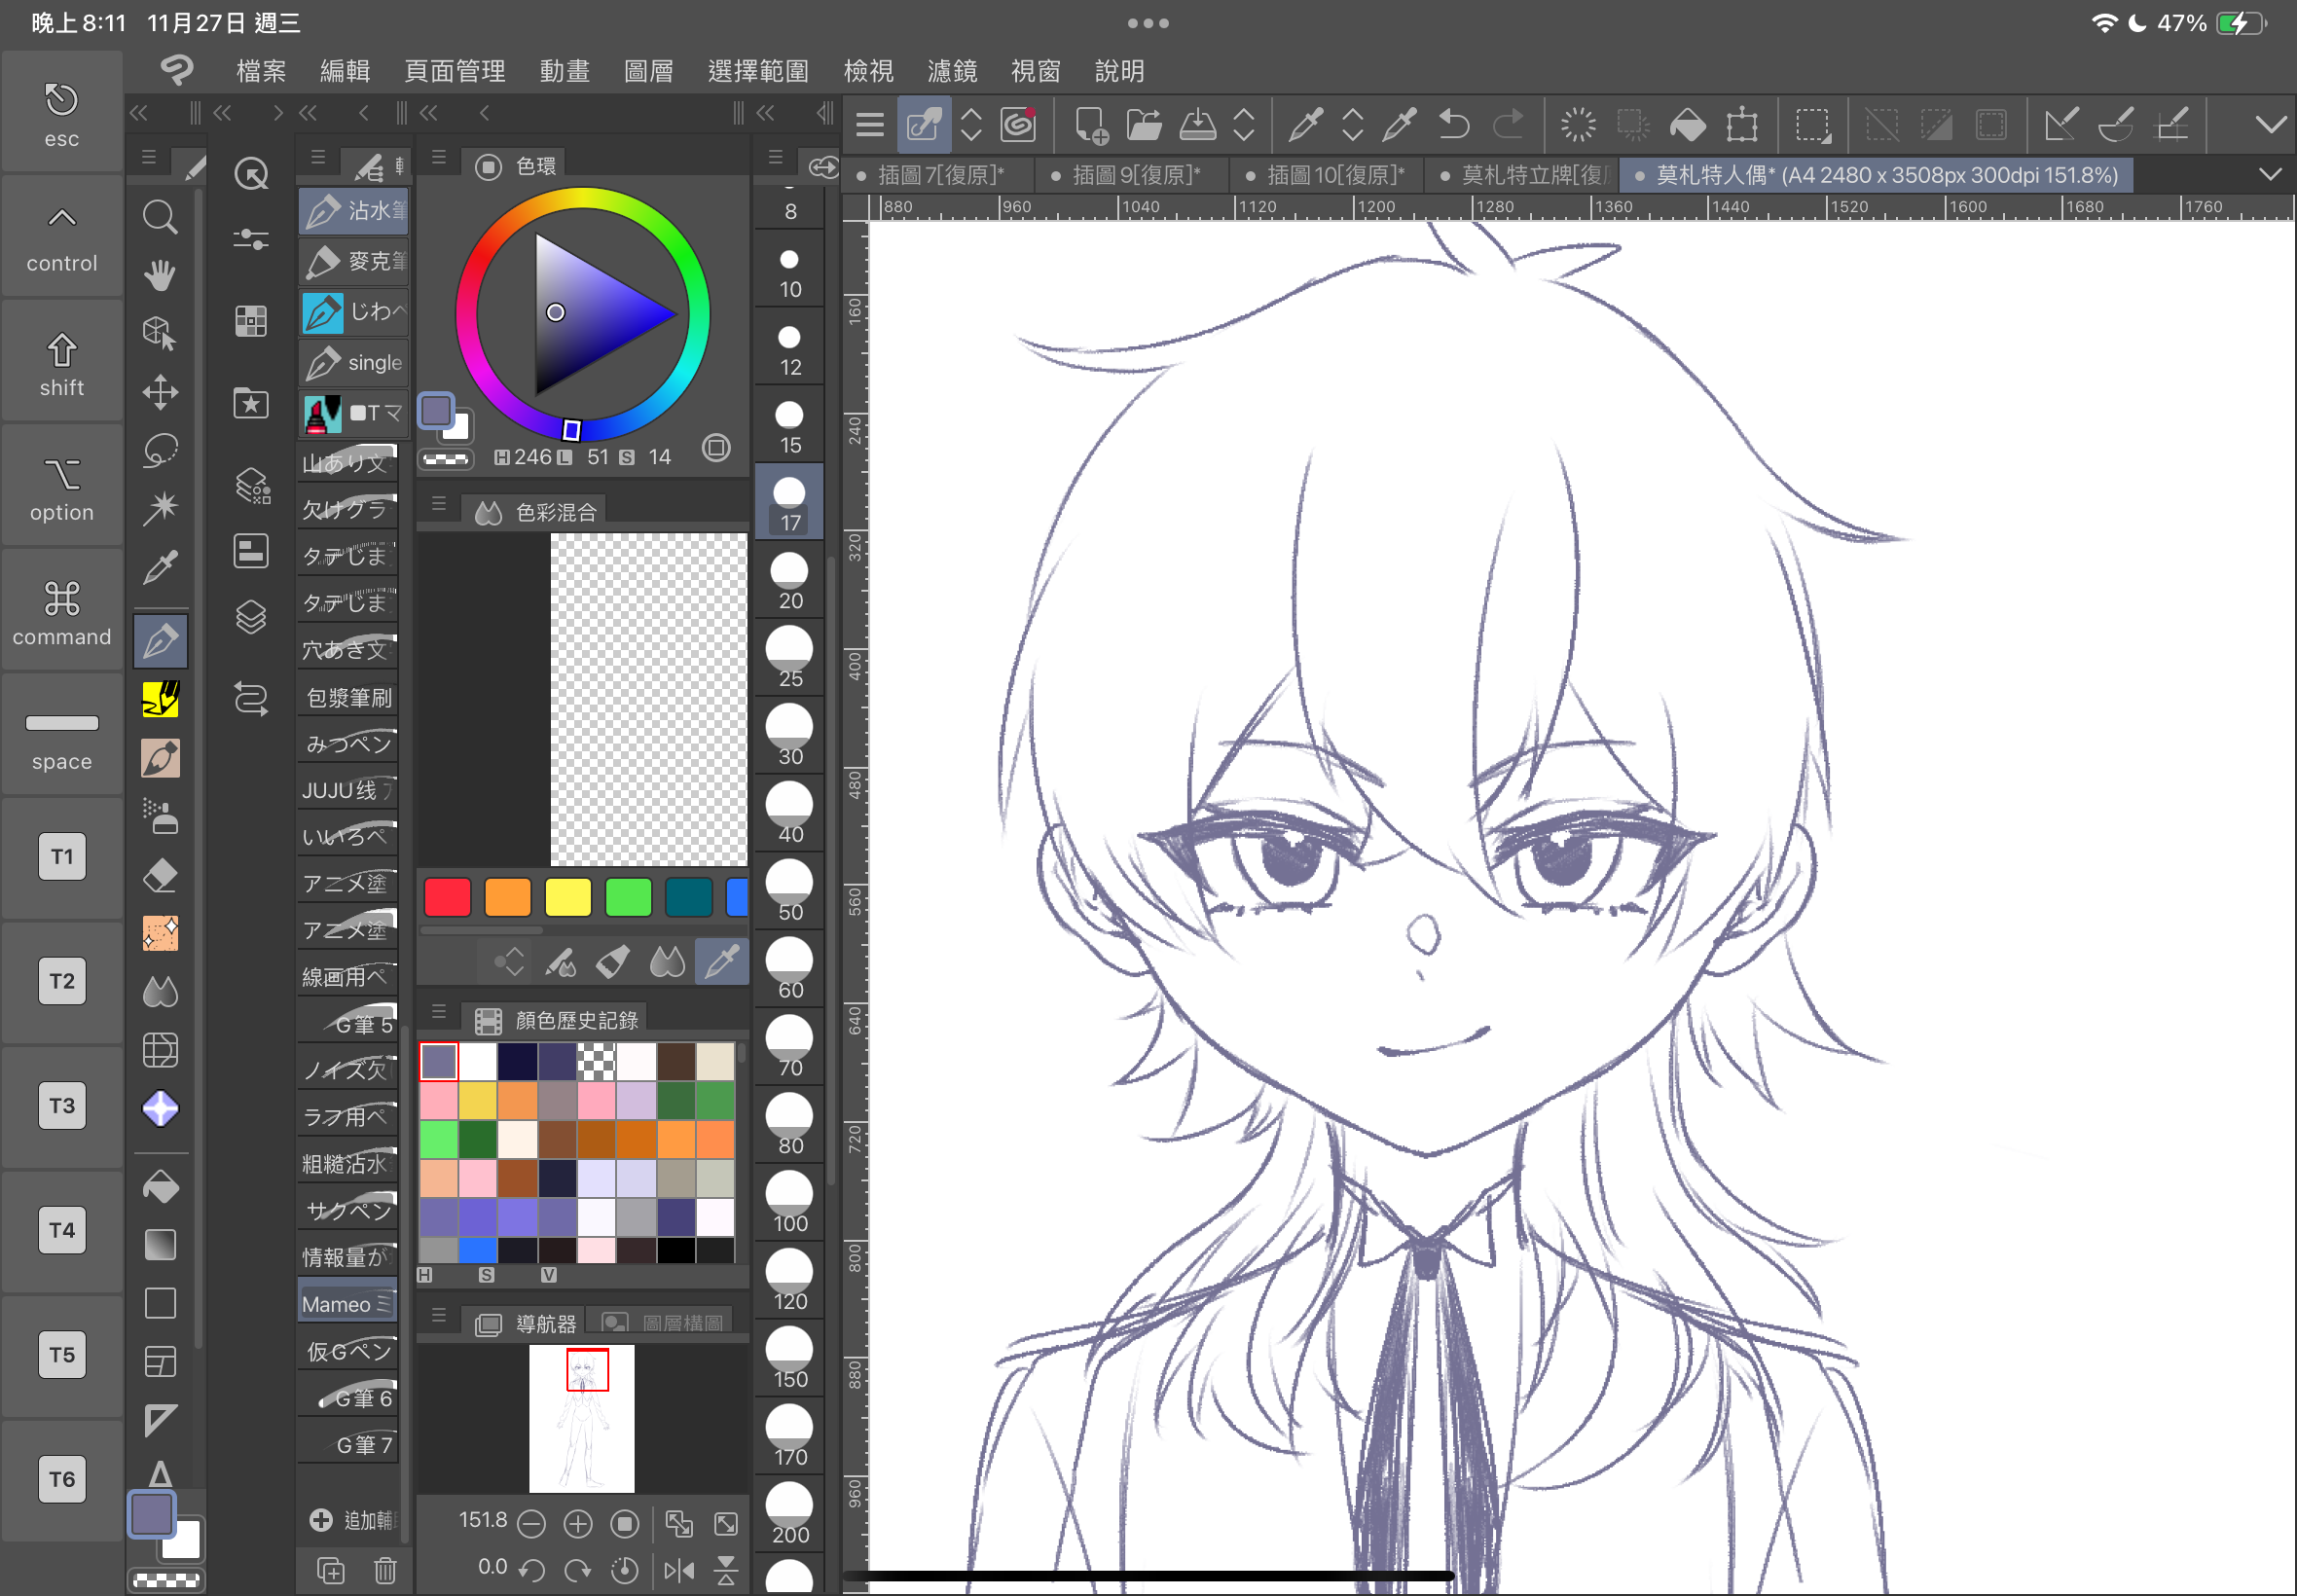The image size is (2297, 1596).
Task: Select the Fill bucket tool in the tool palette
Action: pos(160,1187)
